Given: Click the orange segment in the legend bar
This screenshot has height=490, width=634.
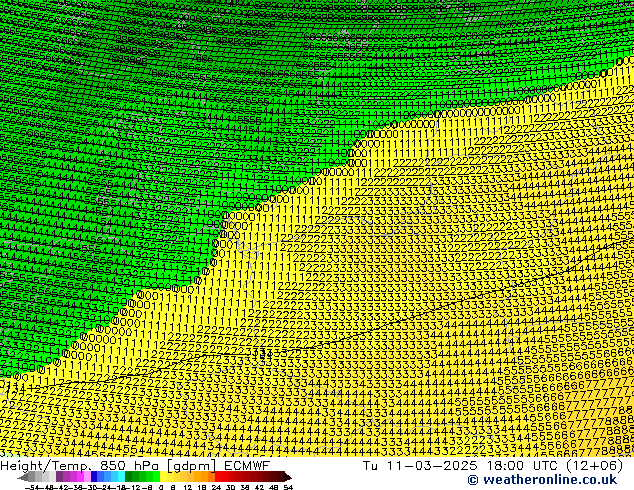Looking at the screenshot, I should 207,477.
